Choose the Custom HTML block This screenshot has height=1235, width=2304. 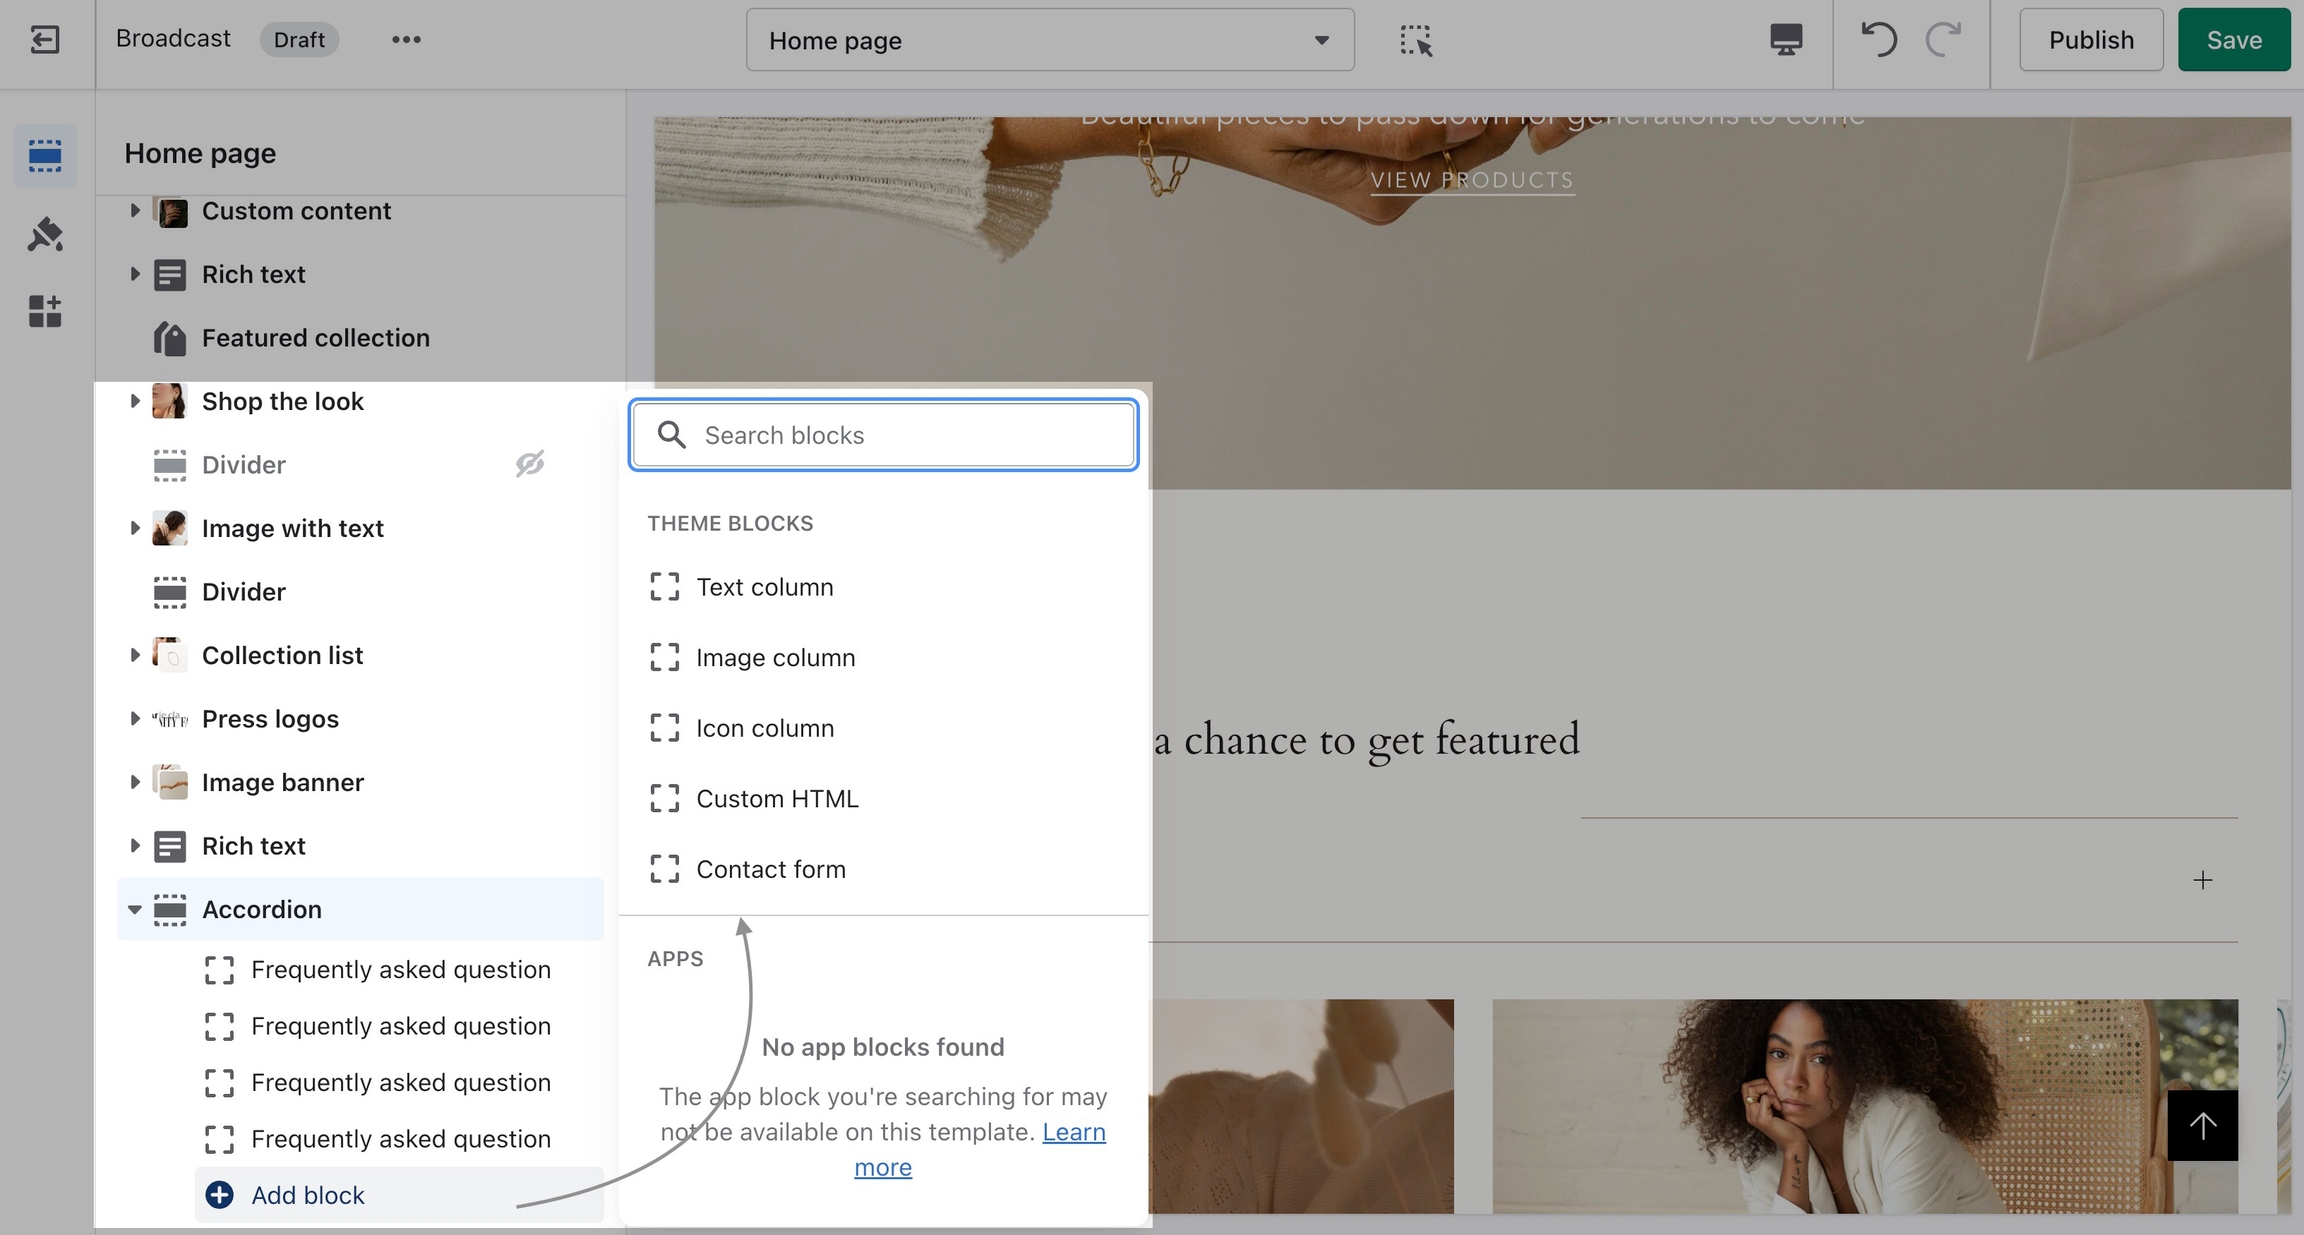click(x=776, y=799)
